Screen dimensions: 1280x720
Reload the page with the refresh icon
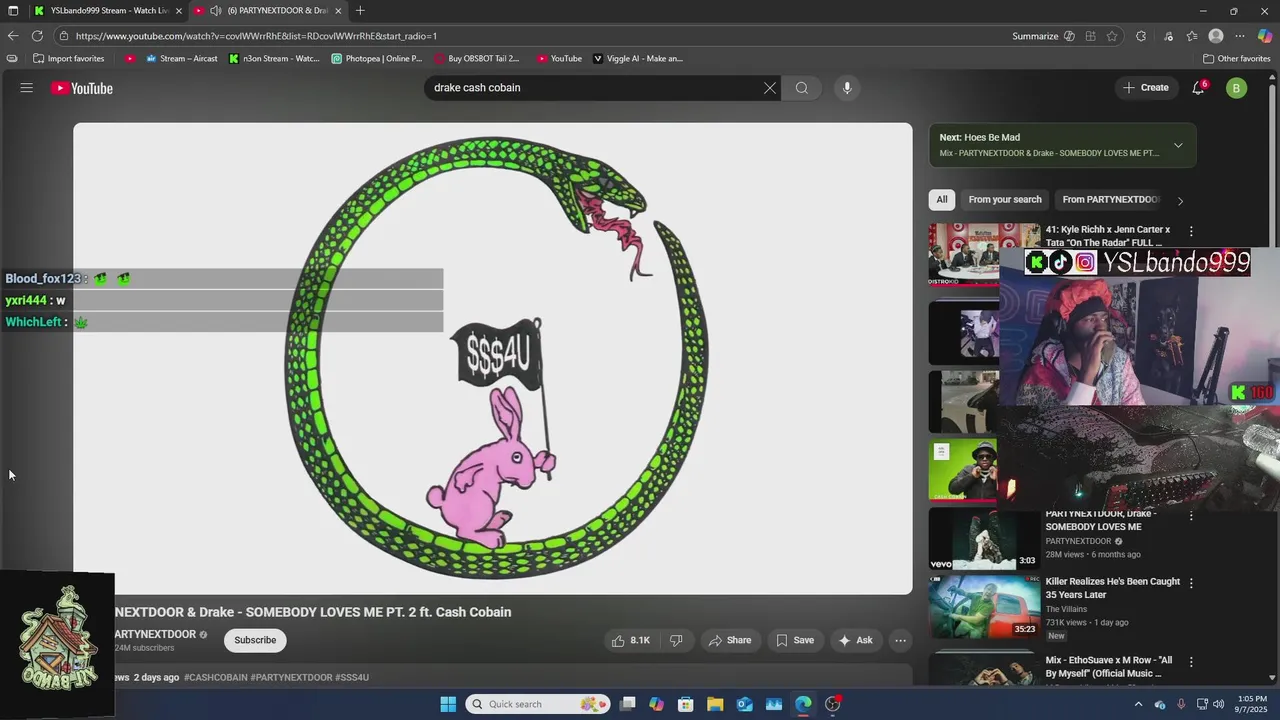tap(37, 36)
